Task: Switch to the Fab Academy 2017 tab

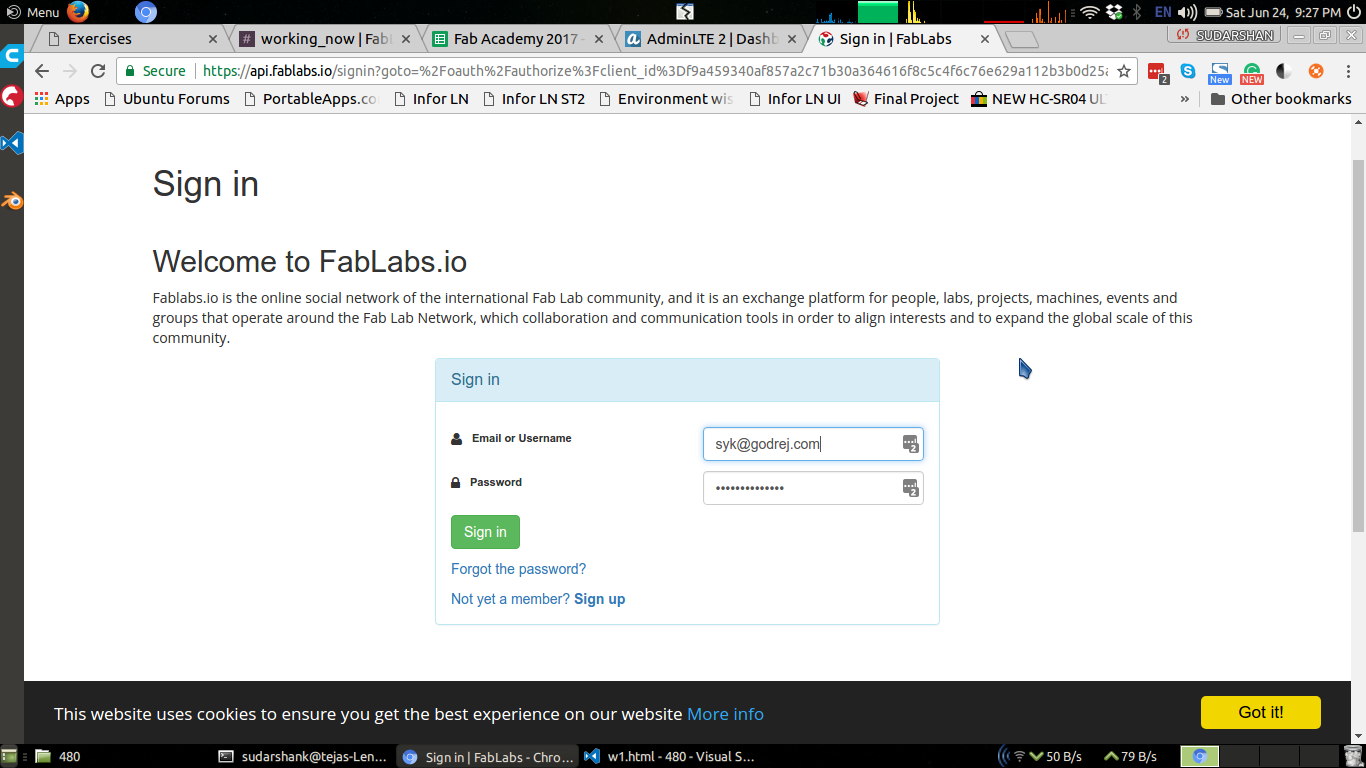Action: click(x=518, y=39)
